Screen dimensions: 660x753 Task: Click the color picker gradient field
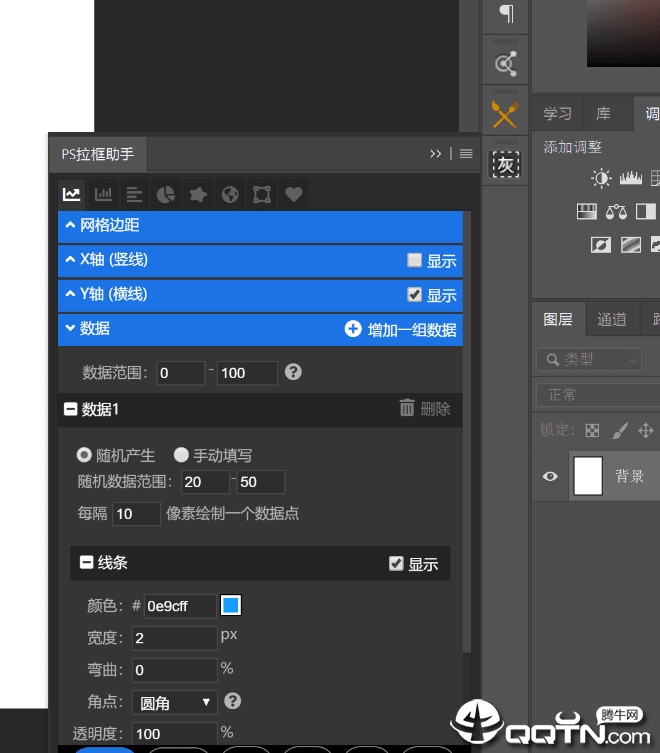623,33
